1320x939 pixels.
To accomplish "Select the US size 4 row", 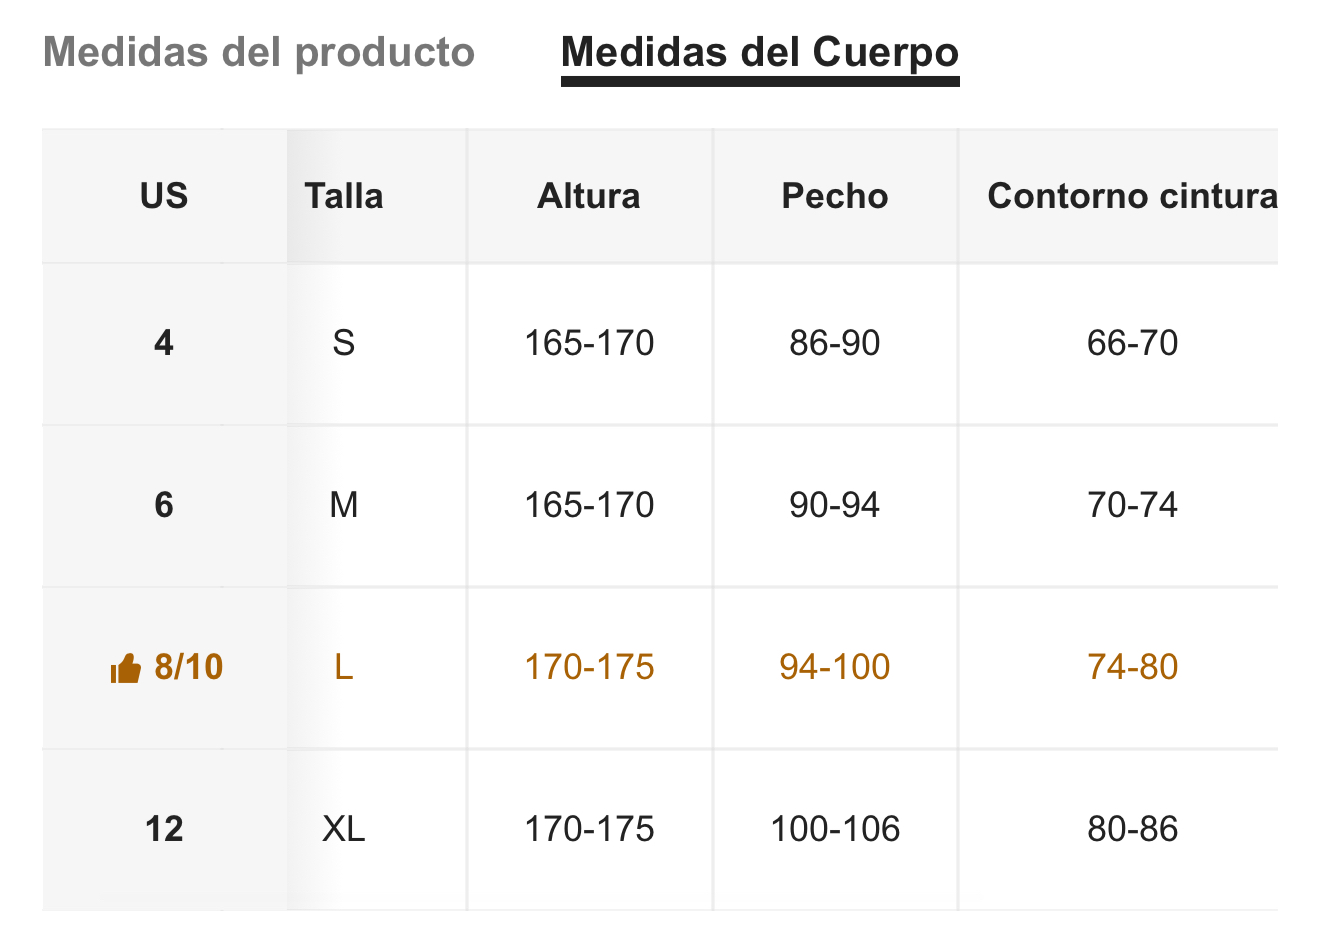I will (x=660, y=344).
